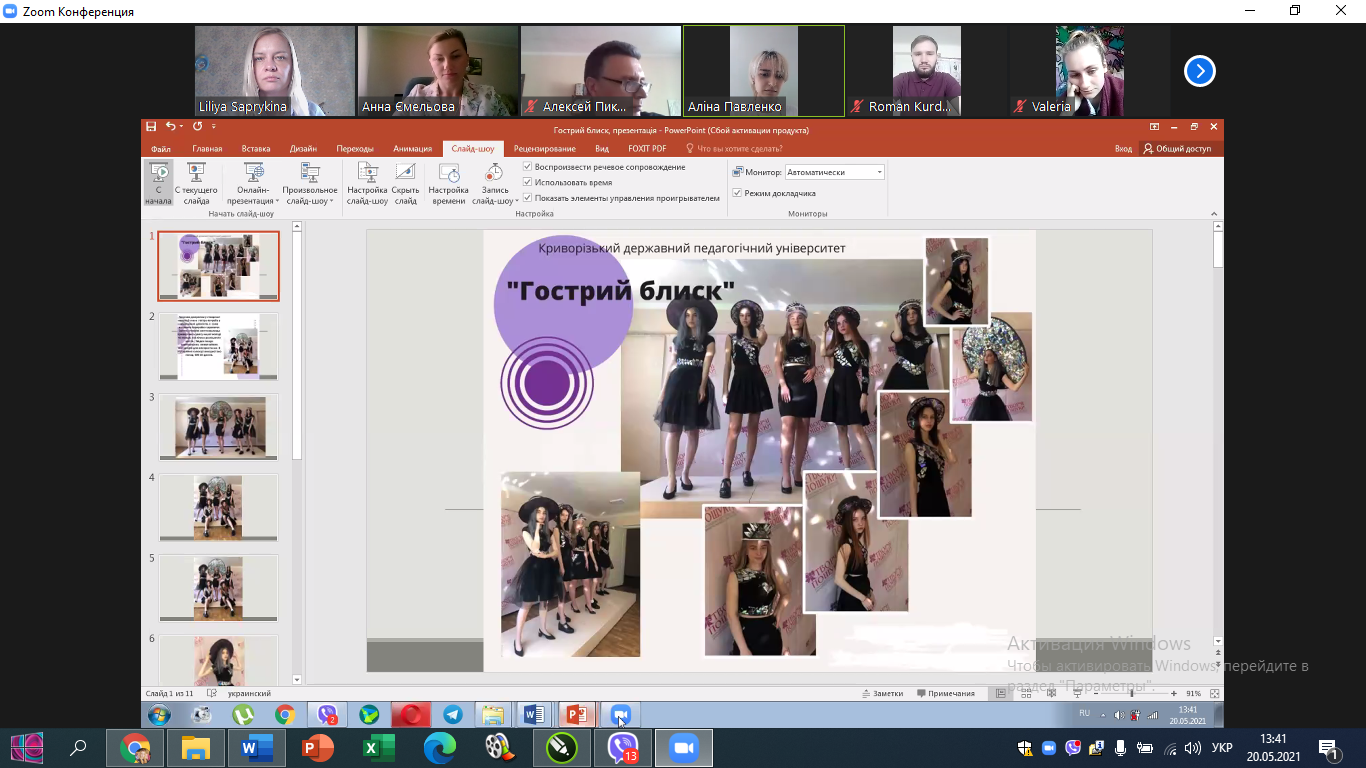Click the spell-check icon in the status bar

tap(212, 693)
